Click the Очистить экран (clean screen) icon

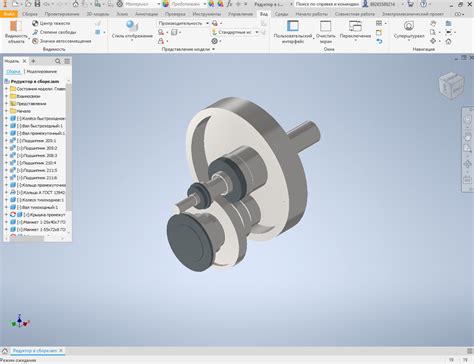pos(325,26)
